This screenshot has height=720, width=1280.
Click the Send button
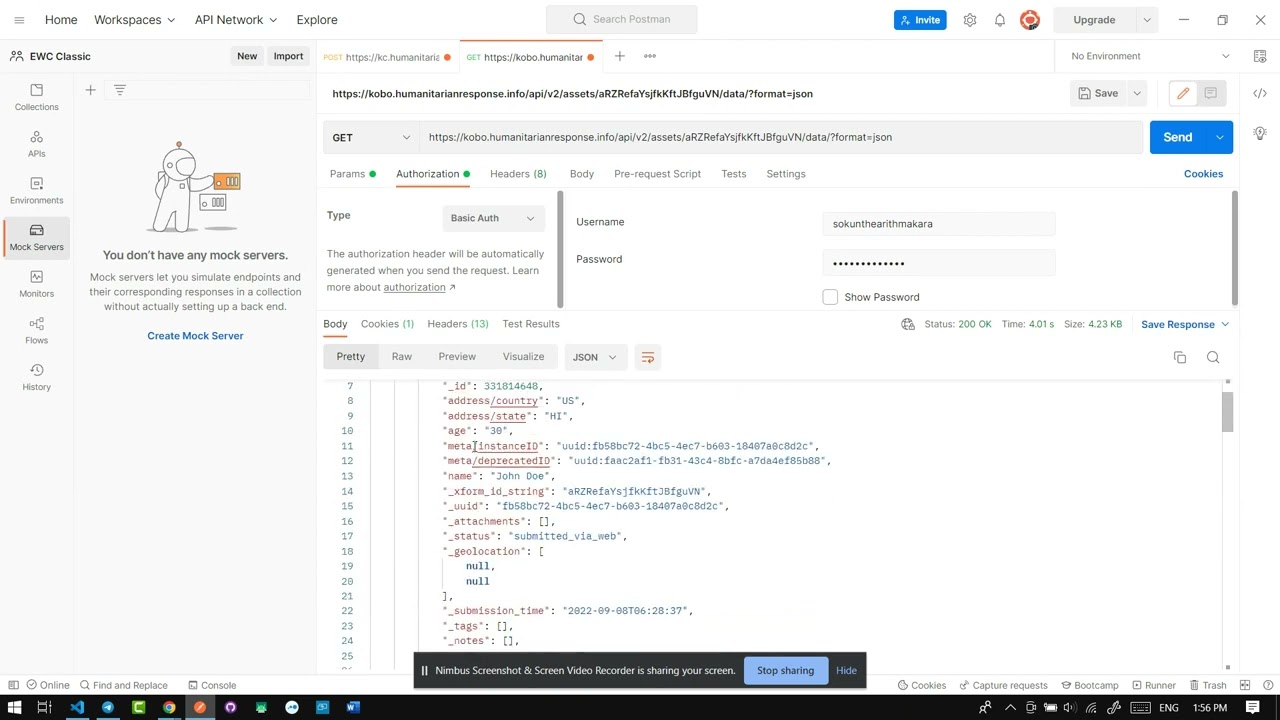click(x=1178, y=137)
